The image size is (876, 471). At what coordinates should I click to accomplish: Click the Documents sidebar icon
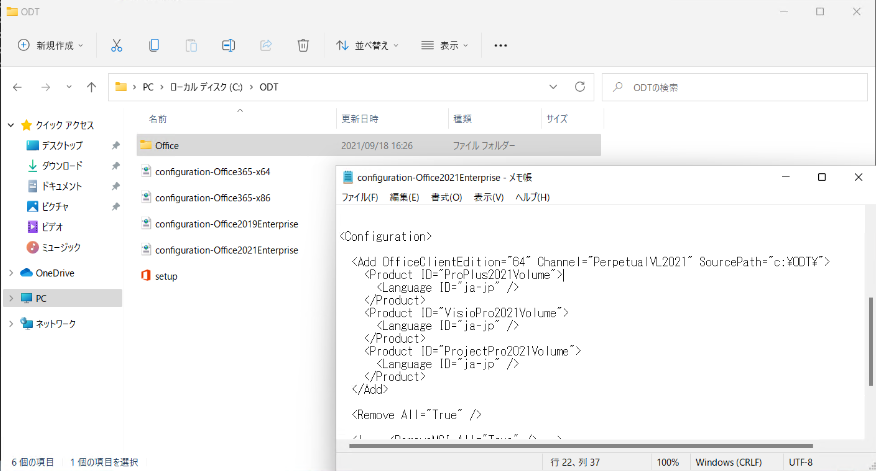click(32, 186)
